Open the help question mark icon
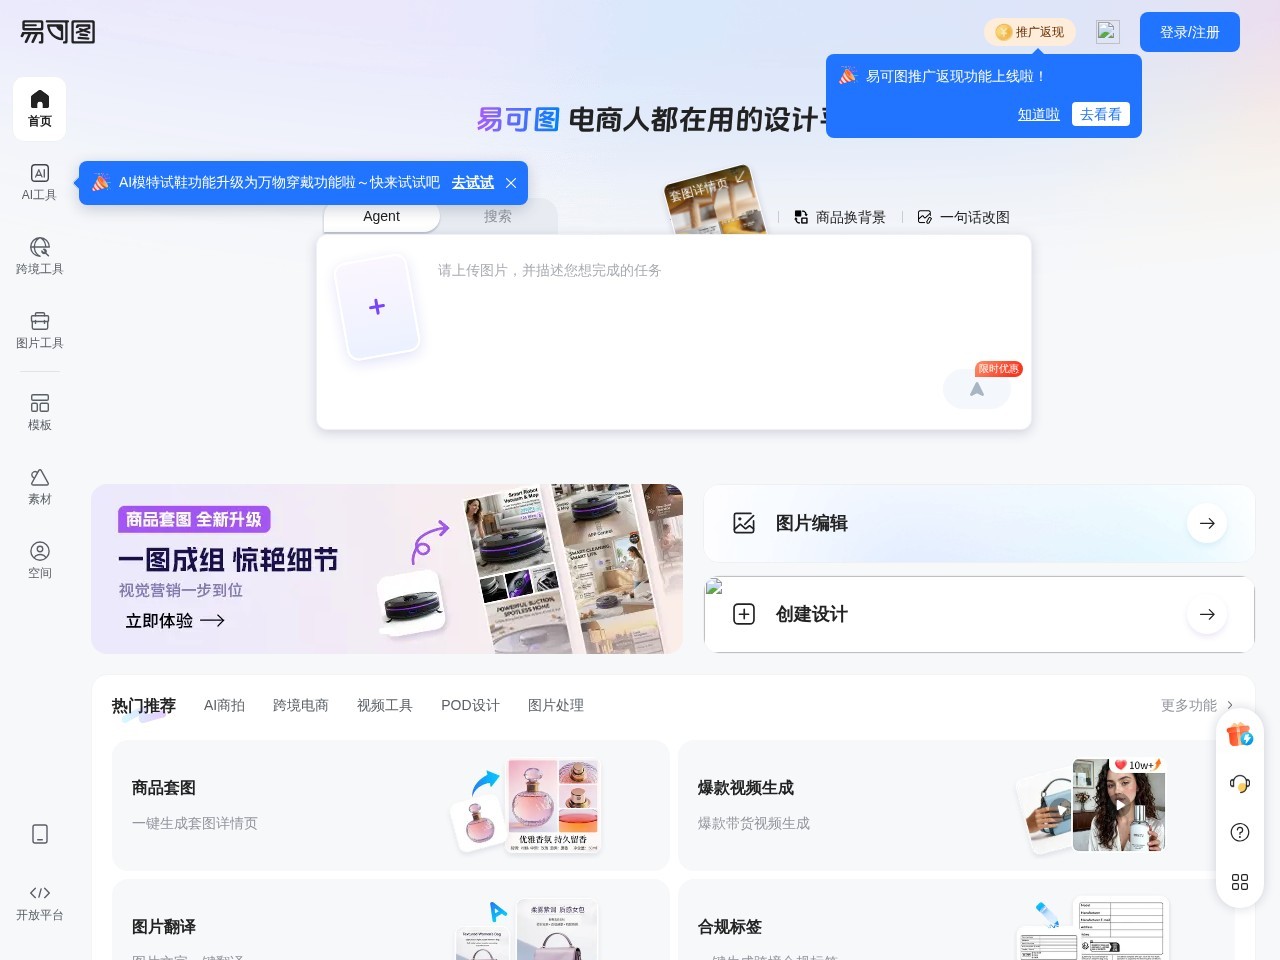This screenshot has height=960, width=1280. (1240, 832)
